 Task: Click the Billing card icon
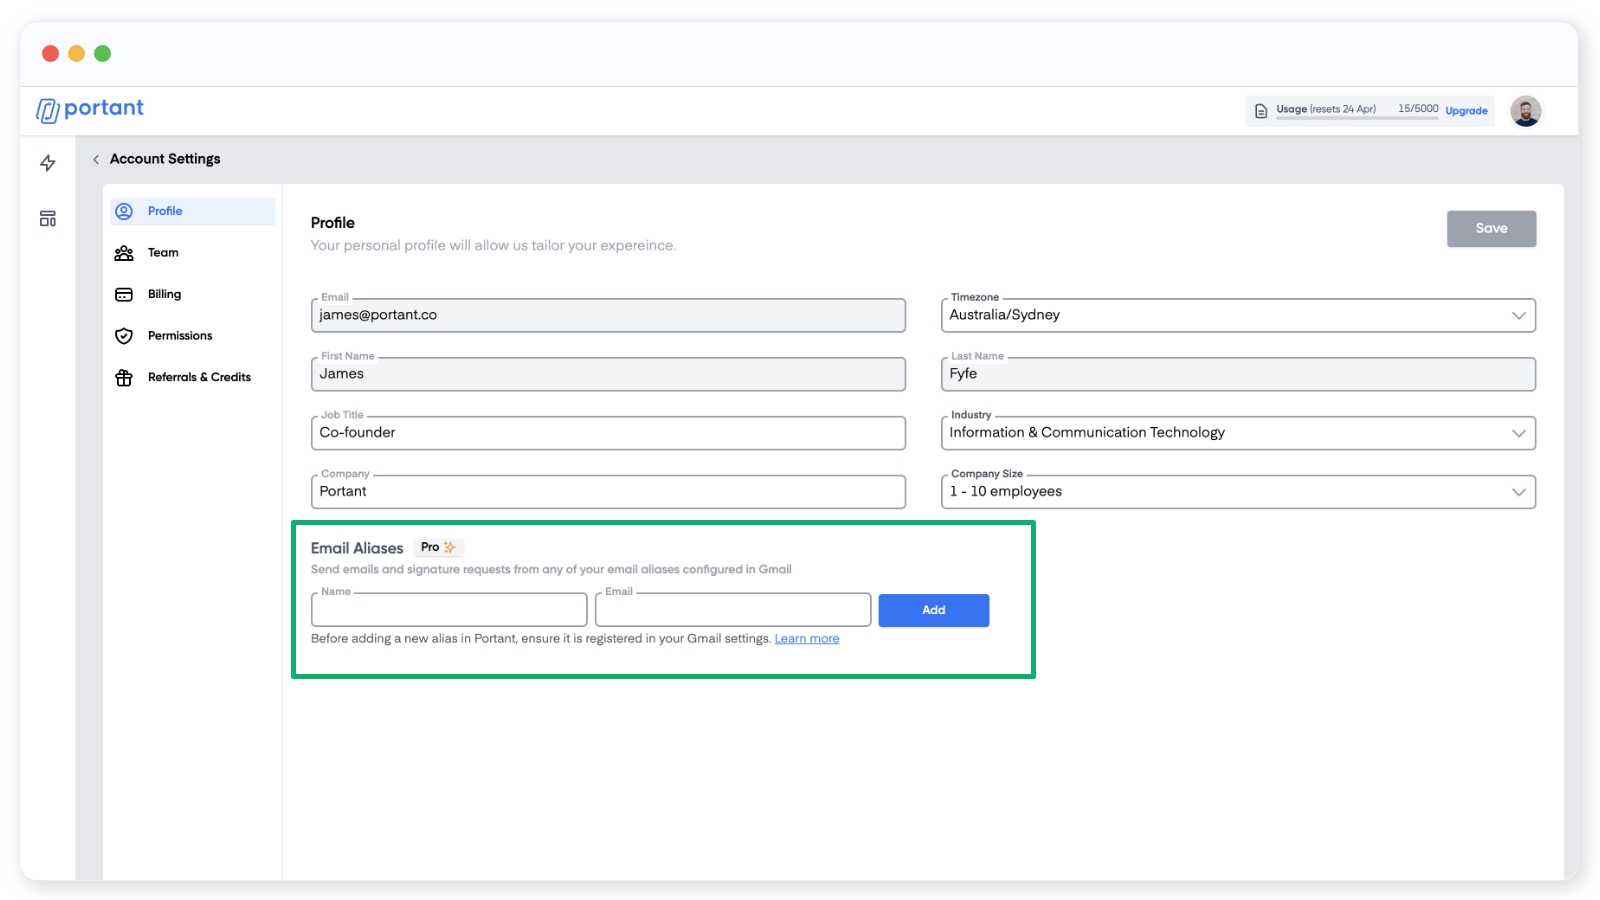pos(124,295)
